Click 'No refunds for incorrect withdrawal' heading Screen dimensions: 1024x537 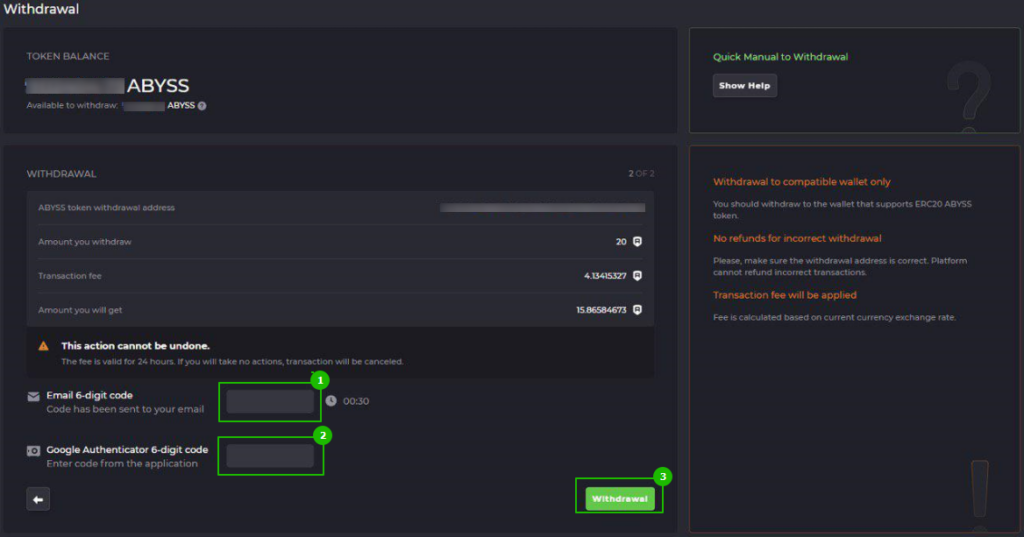[x=797, y=238]
